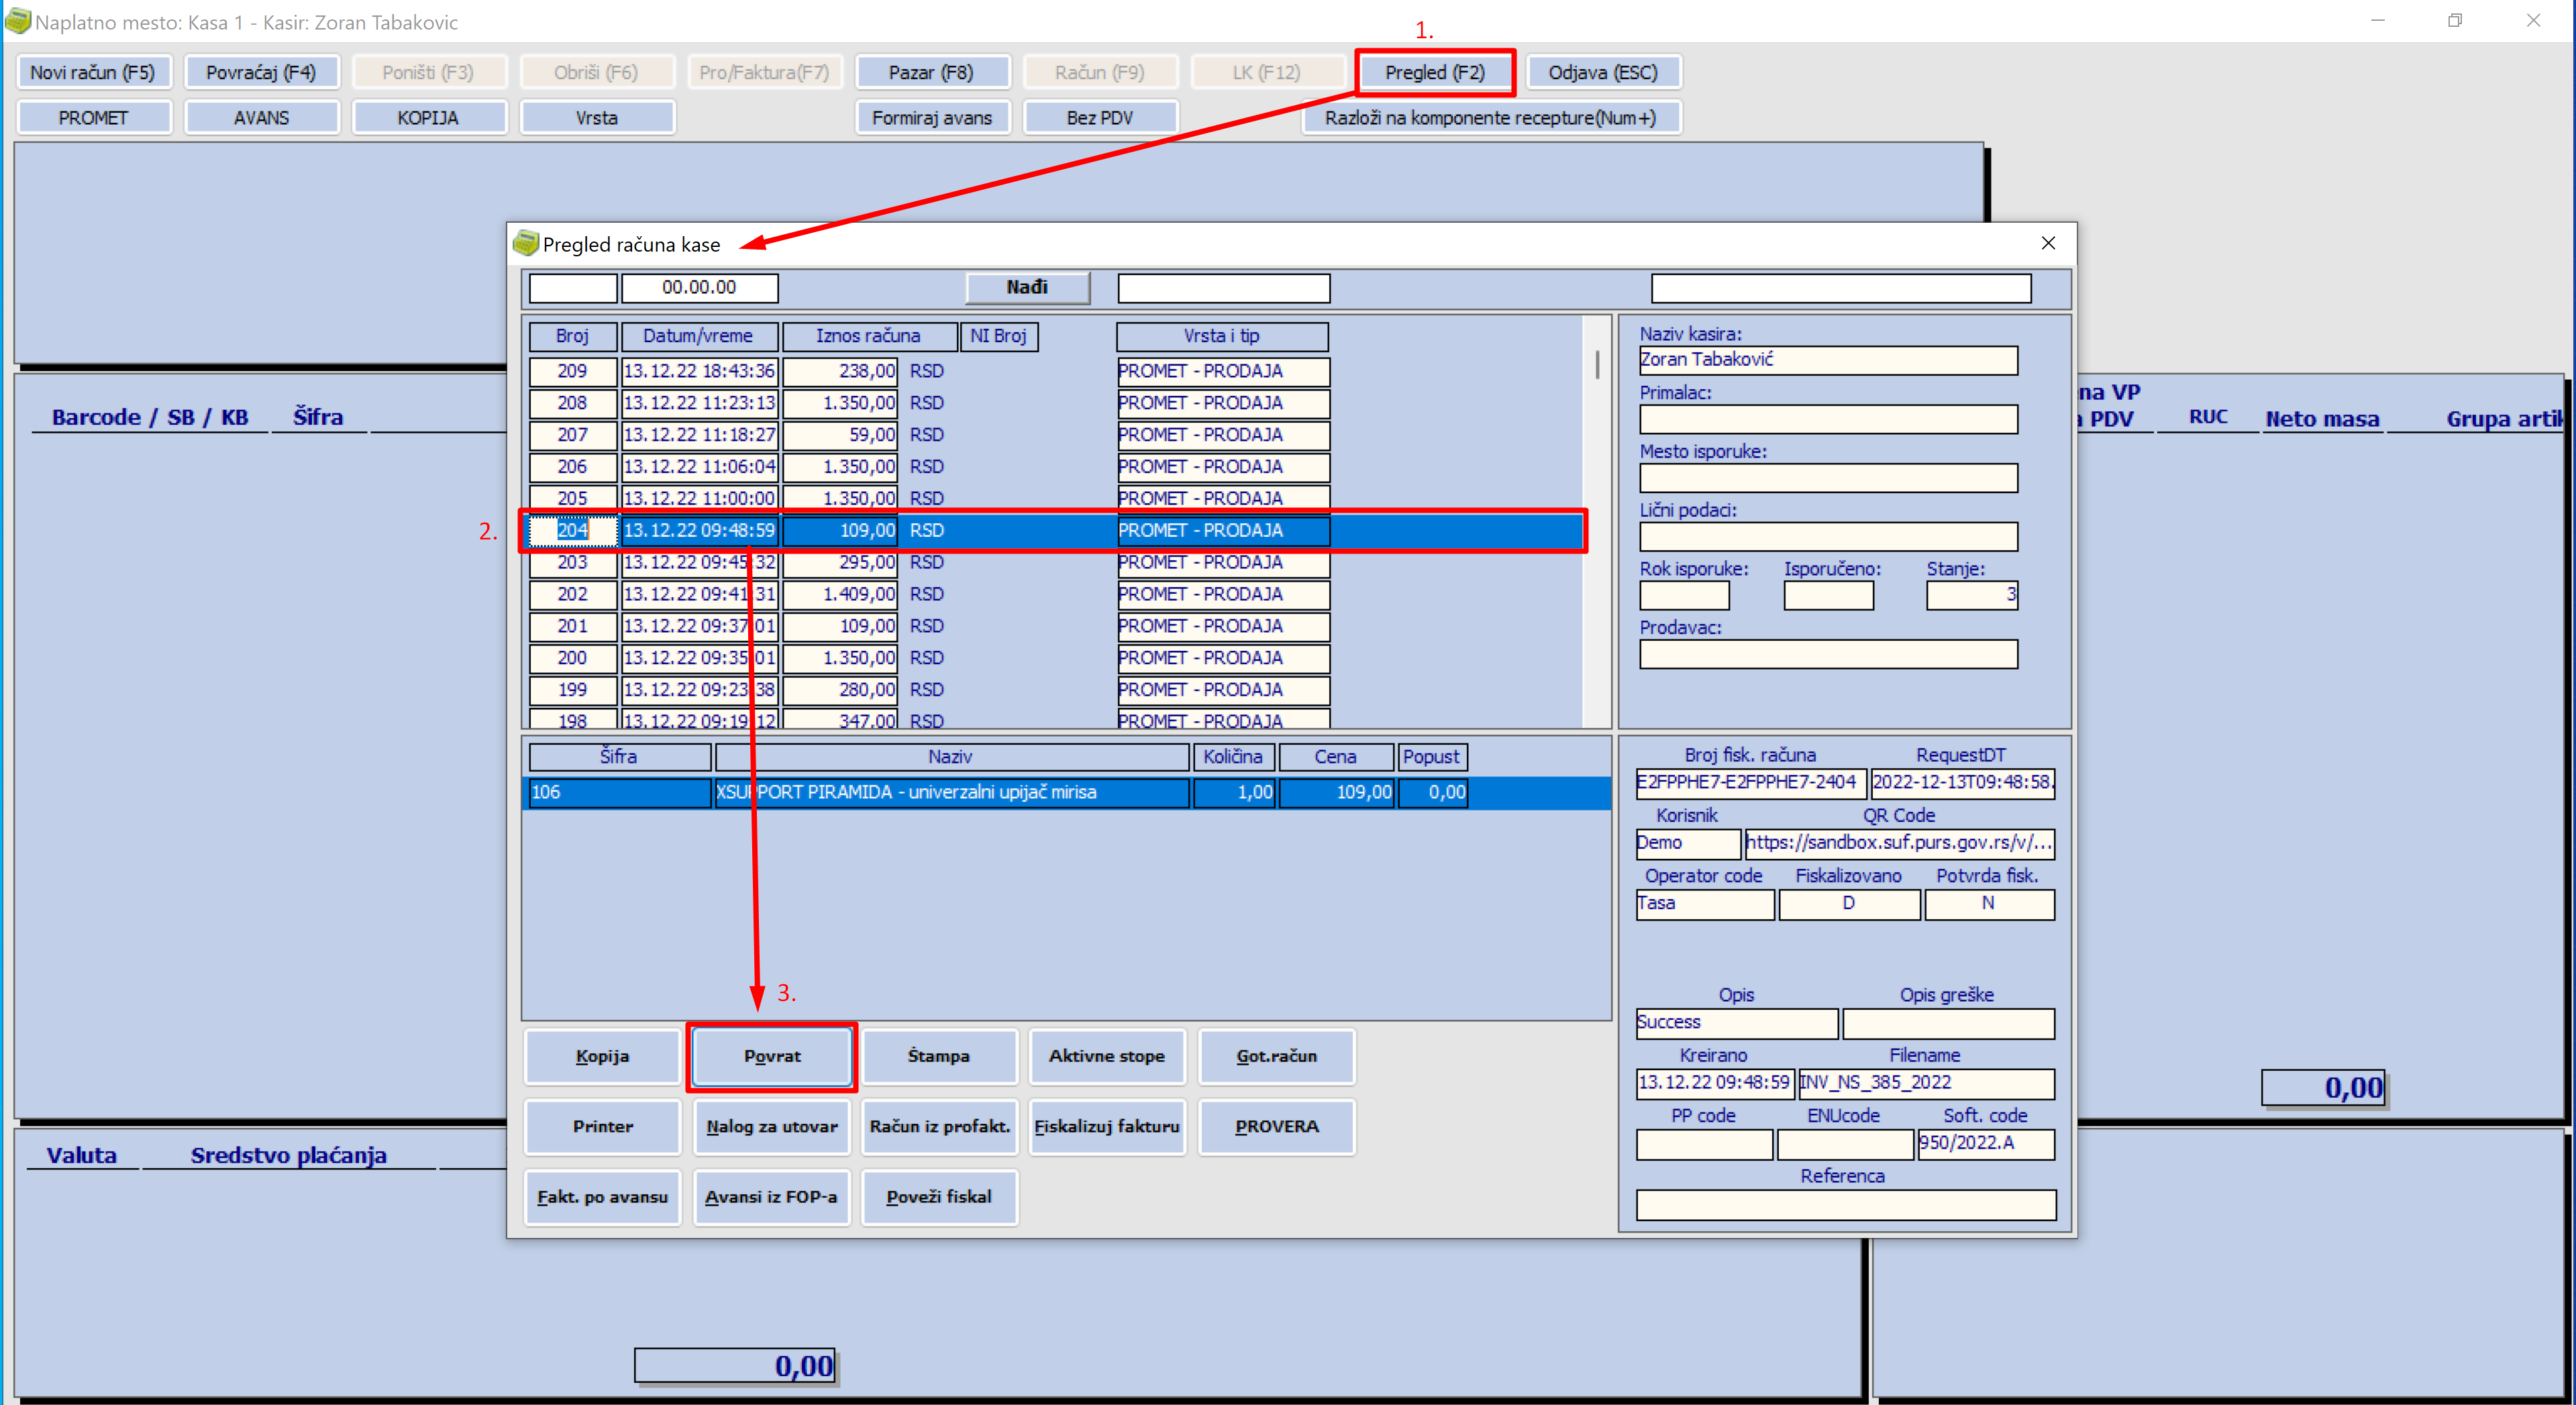The height and width of the screenshot is (1405, 2576).
Task: Select the XSUPPORT PIRAMIDA item row
Action: pyautogui.click(x=1065, y=792)
